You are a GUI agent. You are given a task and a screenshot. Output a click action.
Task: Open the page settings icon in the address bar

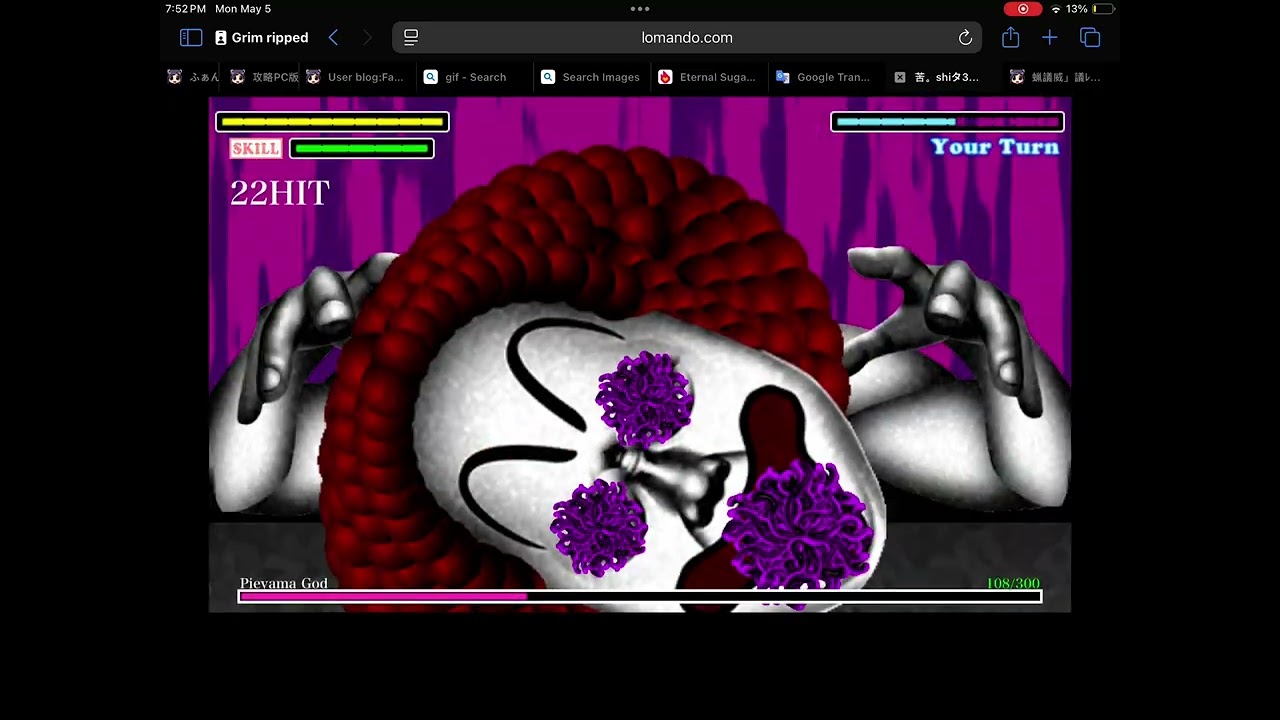point(411,38)
